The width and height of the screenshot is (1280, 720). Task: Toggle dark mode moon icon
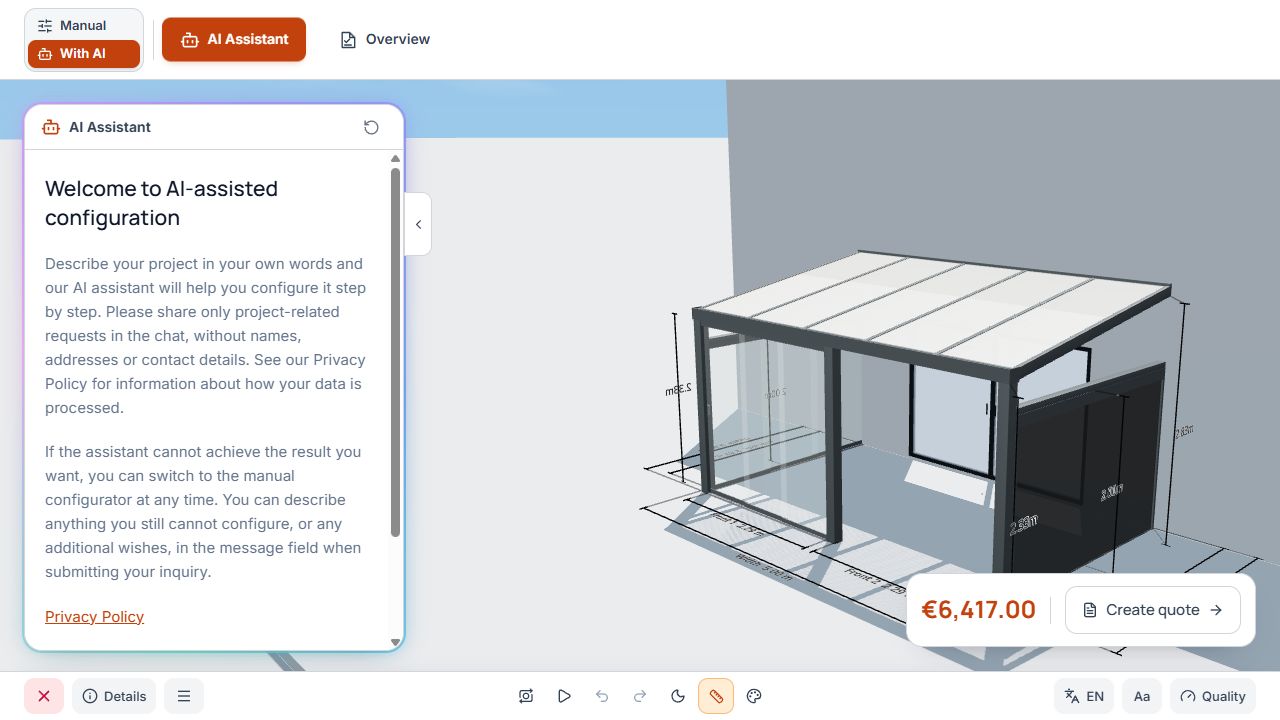678,696
